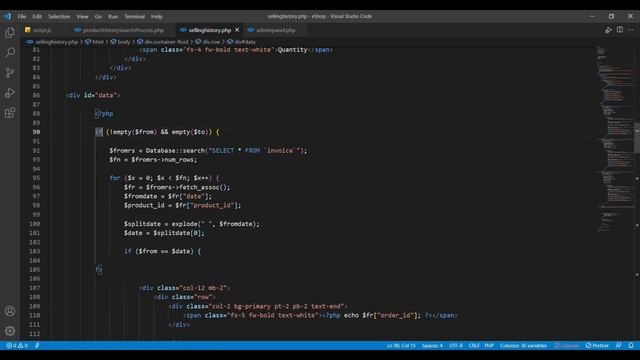Open the Extensions view

(10, 113)
